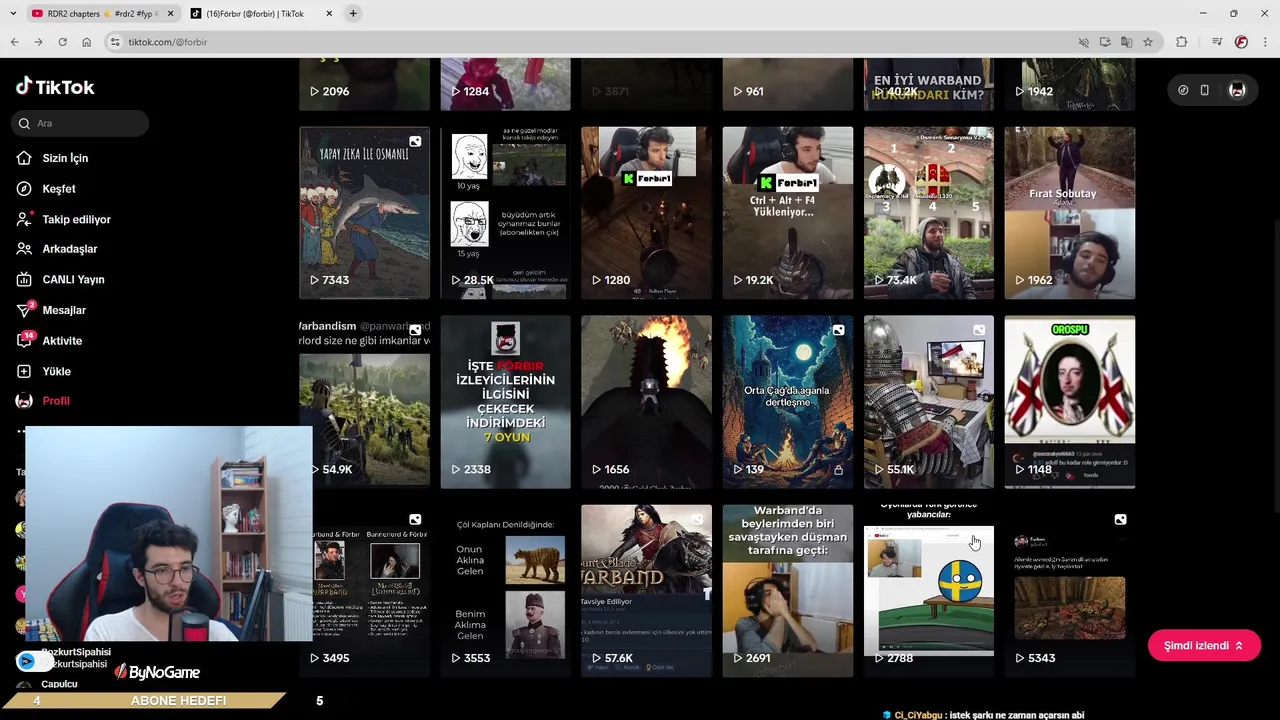1280x720 pixels.
Task: Go forward in browser history
Action: click(38, 42)
